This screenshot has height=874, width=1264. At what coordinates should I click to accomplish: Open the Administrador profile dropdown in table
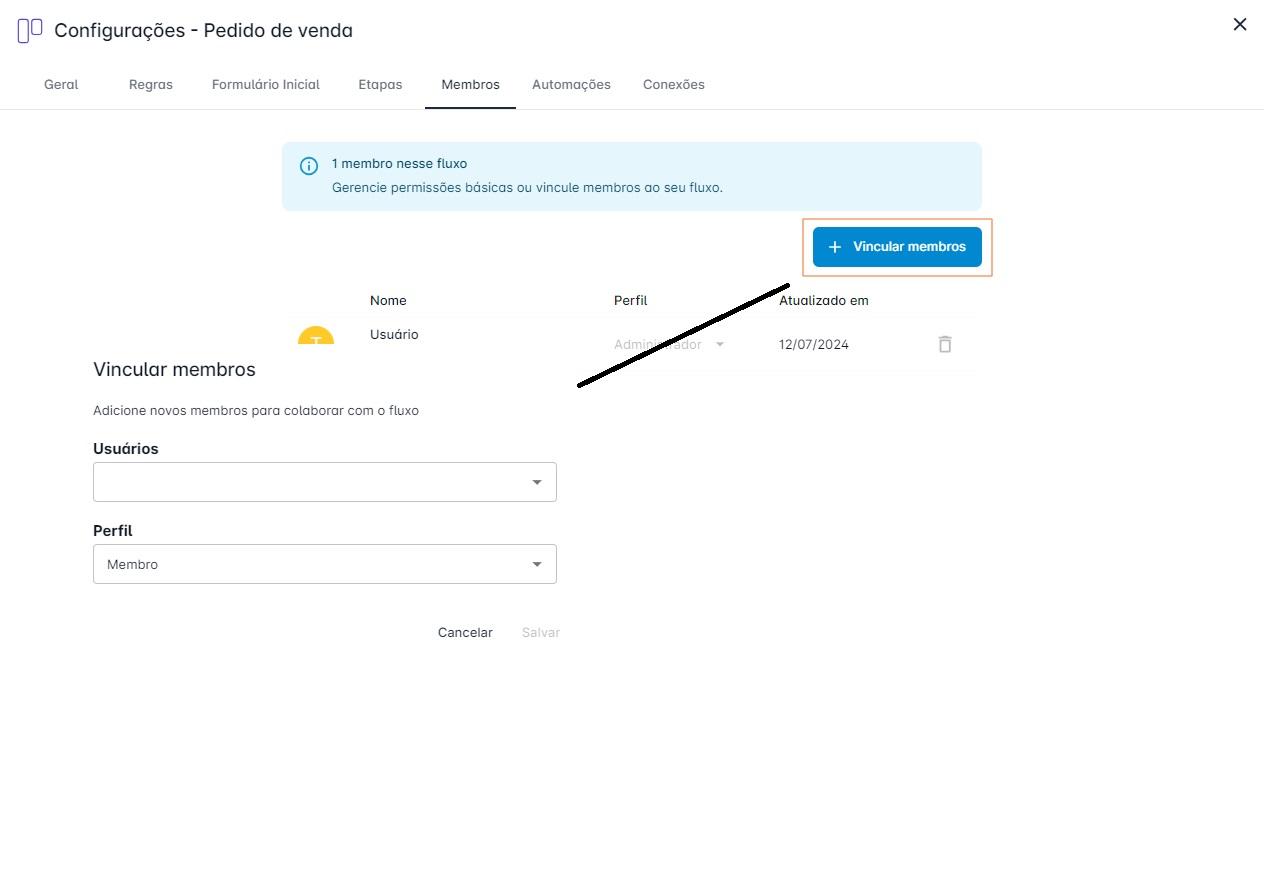click(669, 344)
